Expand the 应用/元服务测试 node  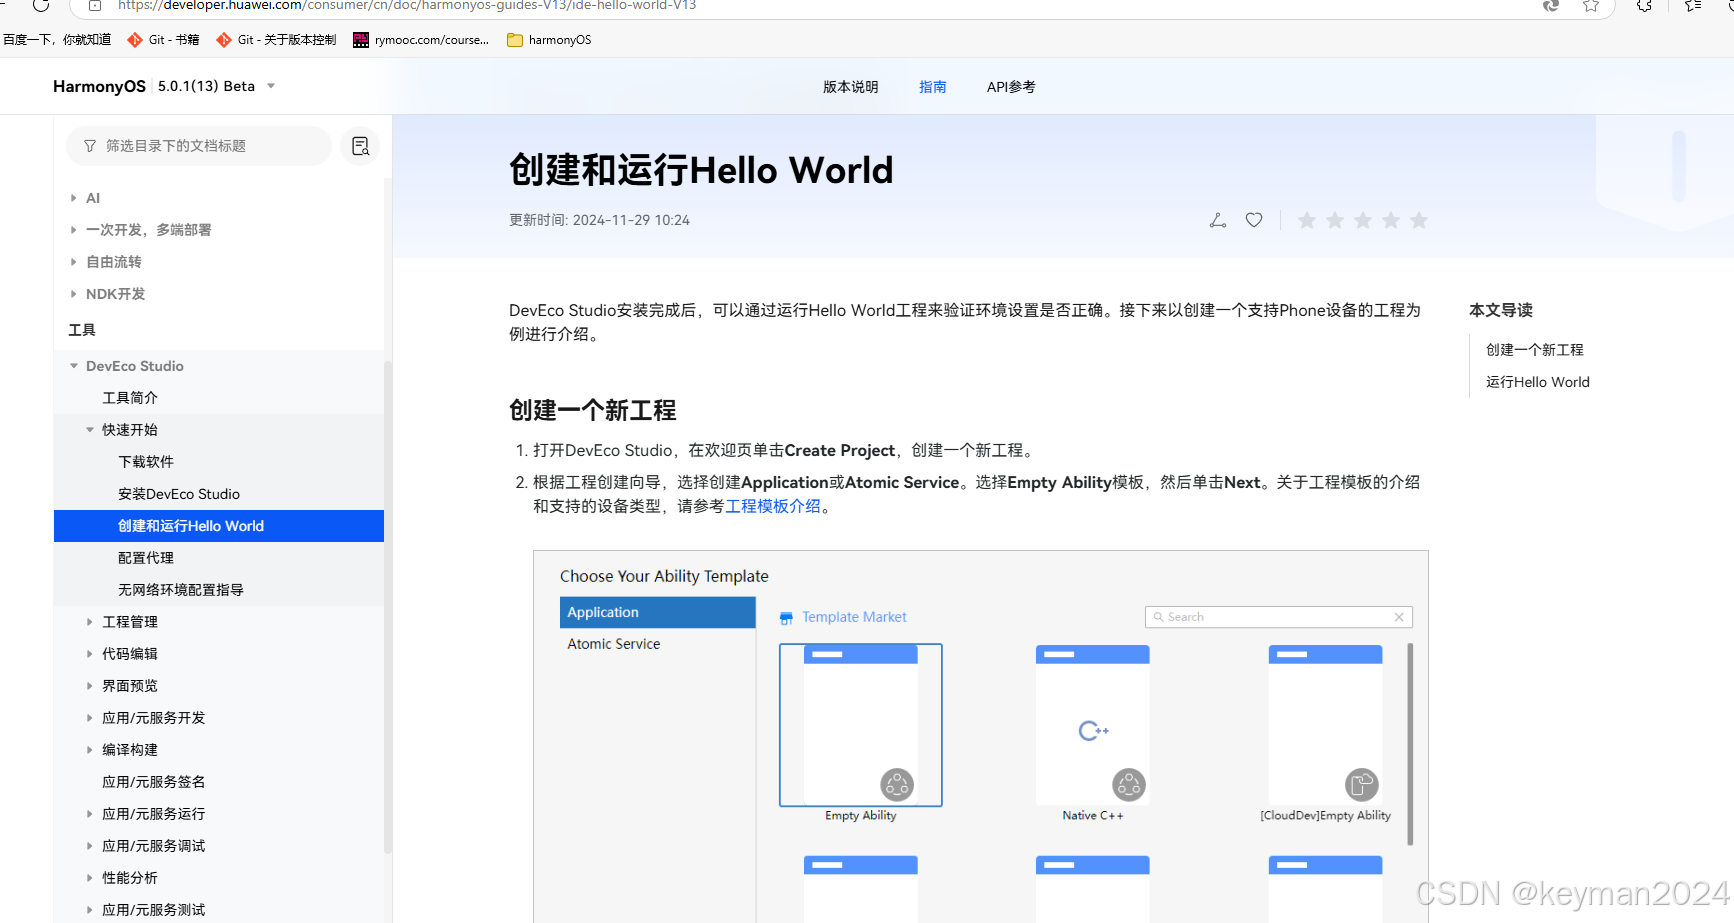point(89,910)
